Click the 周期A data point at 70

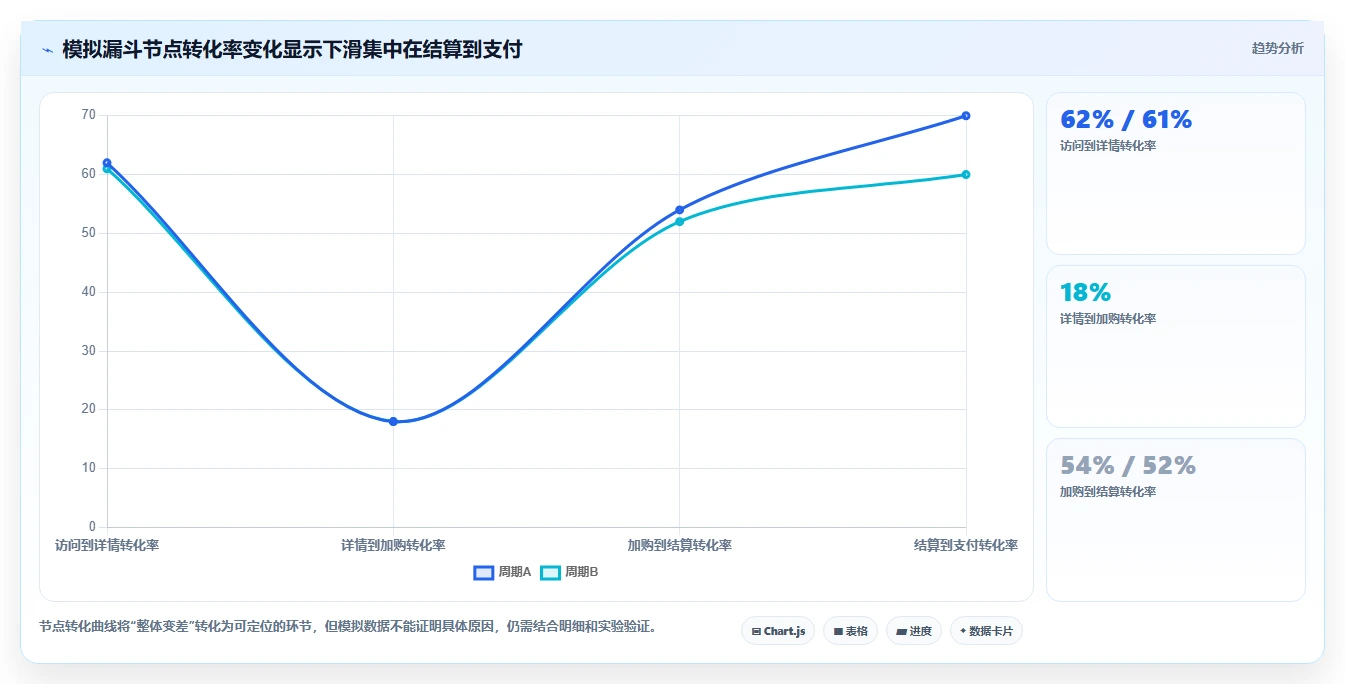pos(966,116)
